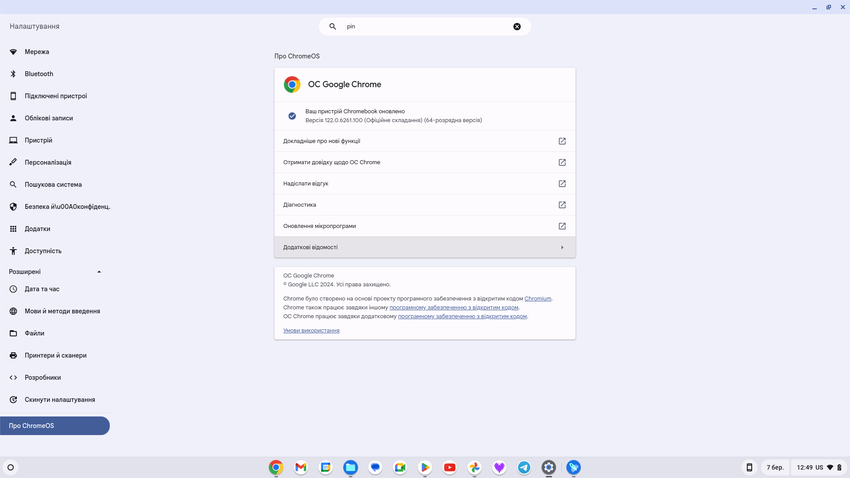Click into the settings search field
The height and width of the screenshot is (478, 850).
click(425, 27)
